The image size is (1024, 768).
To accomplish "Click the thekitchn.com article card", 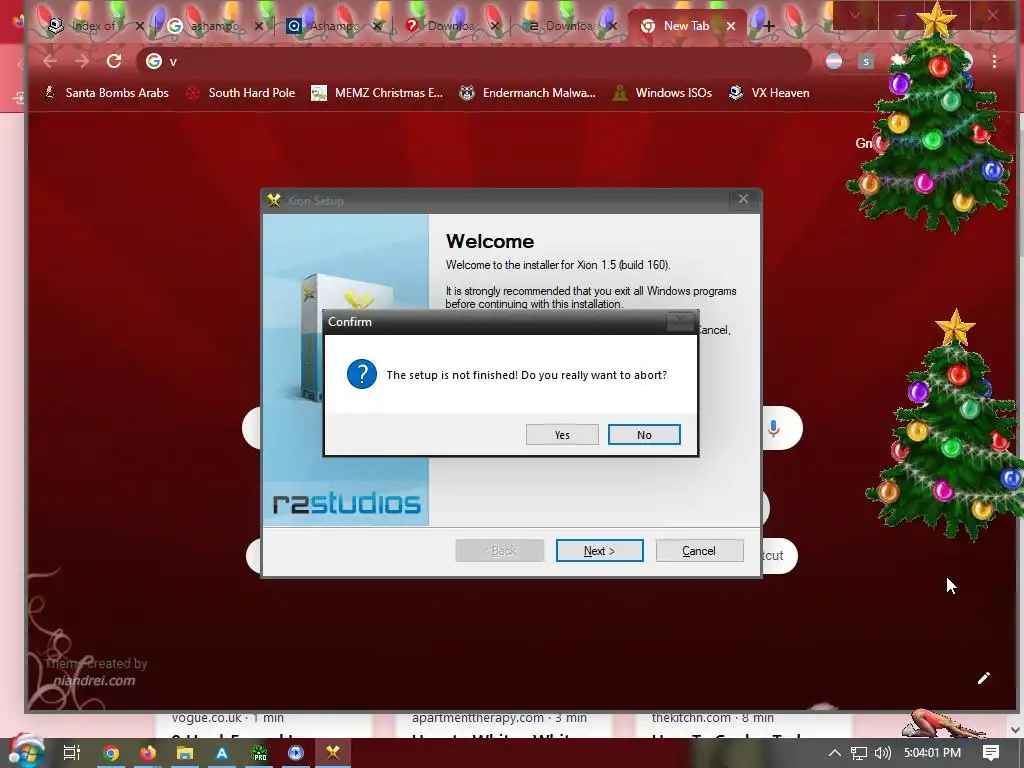I will tap(743, 726).
